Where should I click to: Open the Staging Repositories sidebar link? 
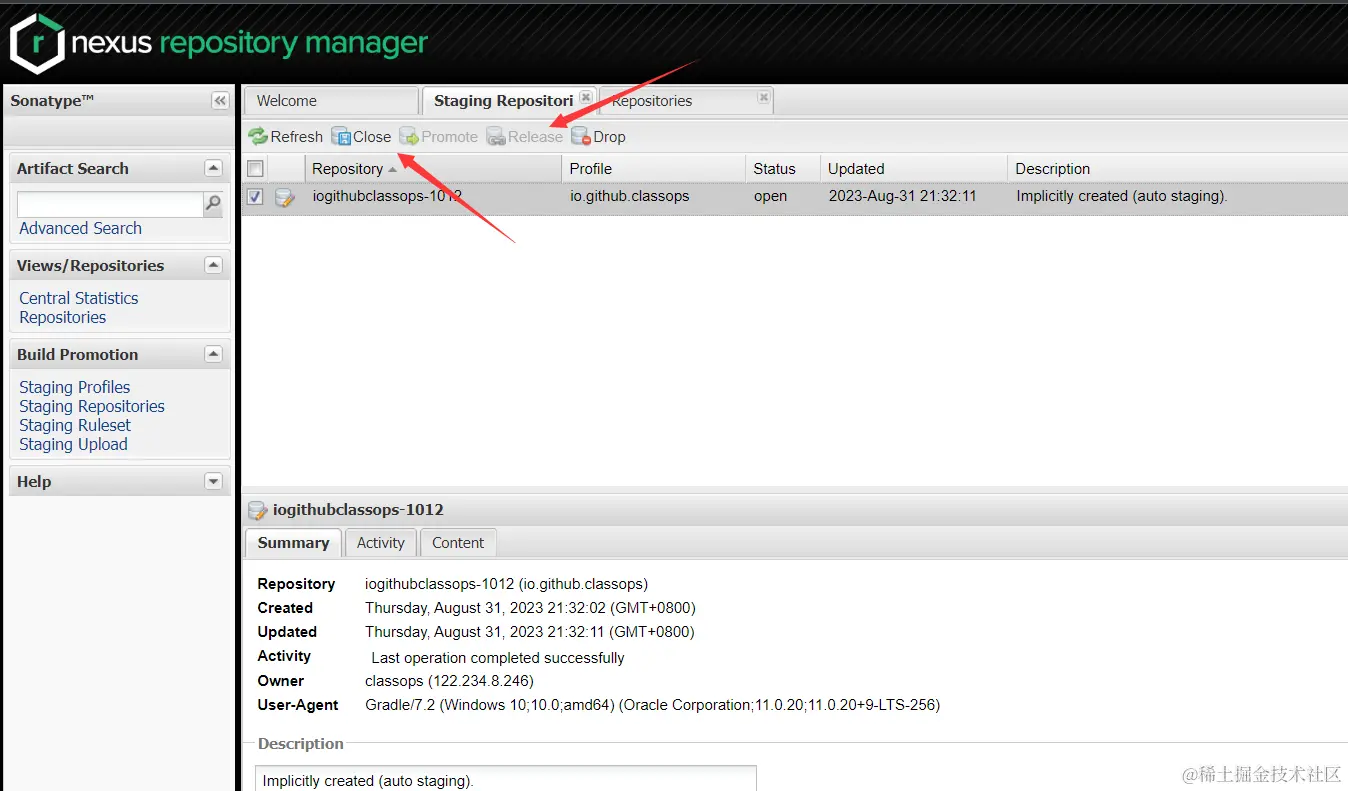[x=92, y=406]
